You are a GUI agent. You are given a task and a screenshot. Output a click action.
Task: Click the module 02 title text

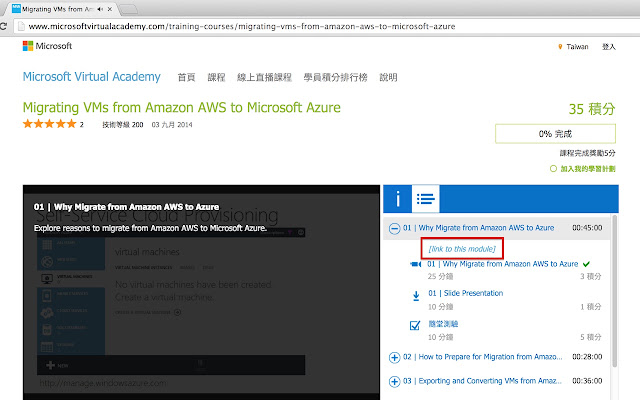click(482, 357)
